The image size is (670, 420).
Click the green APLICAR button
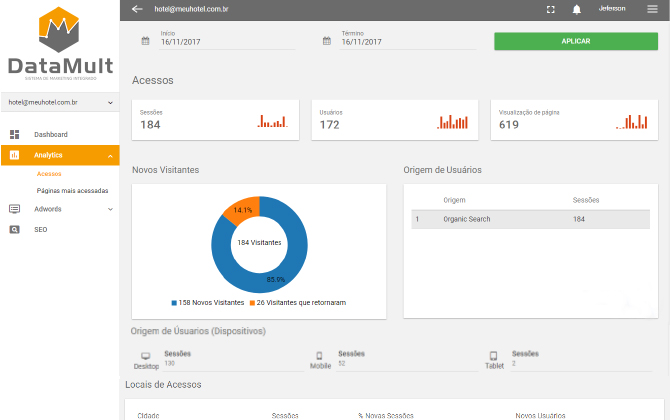coord(576,41)
